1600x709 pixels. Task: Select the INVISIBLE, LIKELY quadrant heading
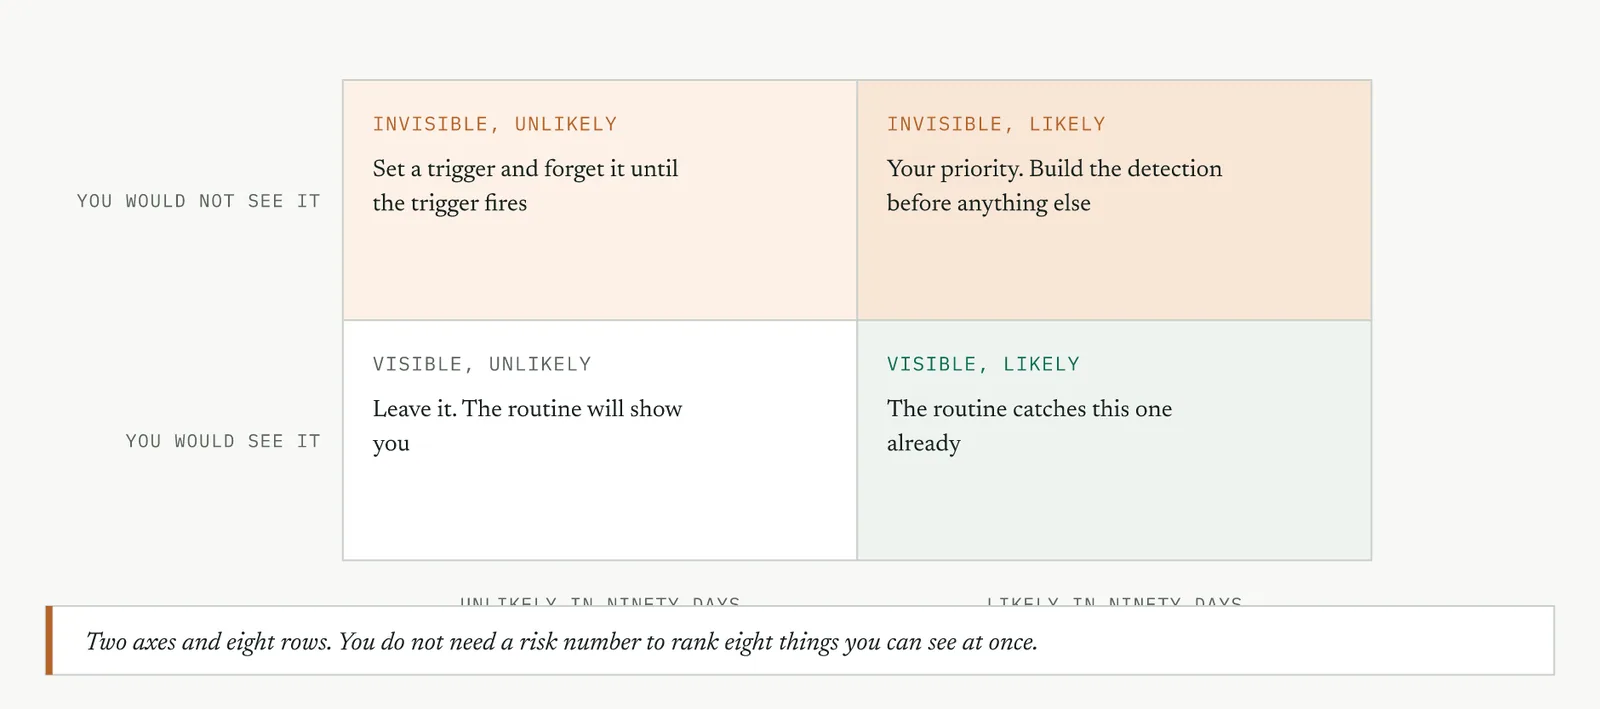click(x=996, y=124)
